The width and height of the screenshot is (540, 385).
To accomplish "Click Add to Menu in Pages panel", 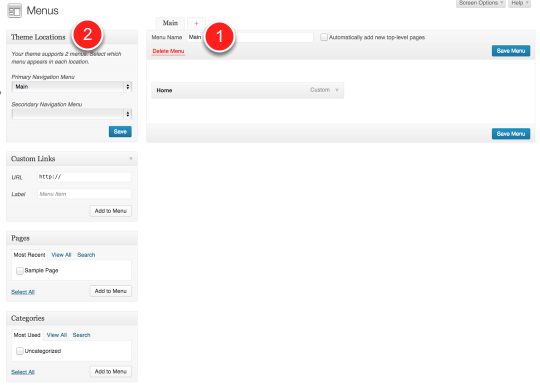I will click(x=111, y=291).
